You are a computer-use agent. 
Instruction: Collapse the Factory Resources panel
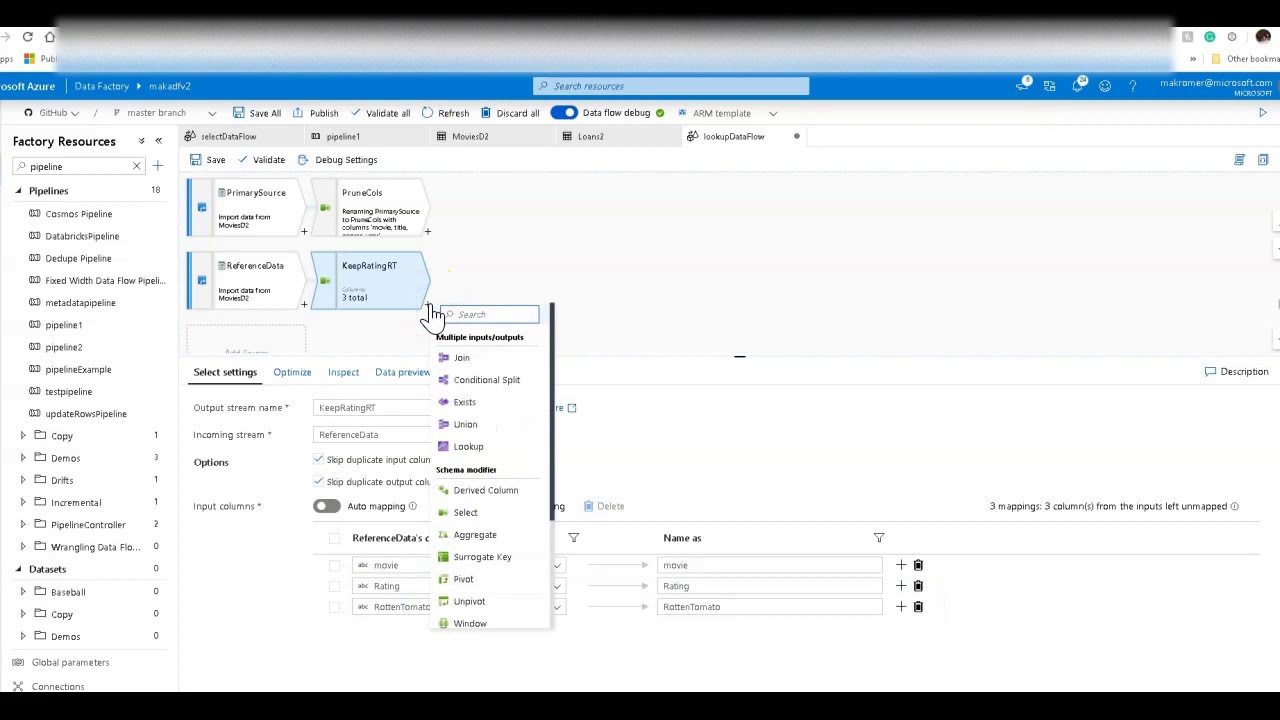tap(158, 141)
